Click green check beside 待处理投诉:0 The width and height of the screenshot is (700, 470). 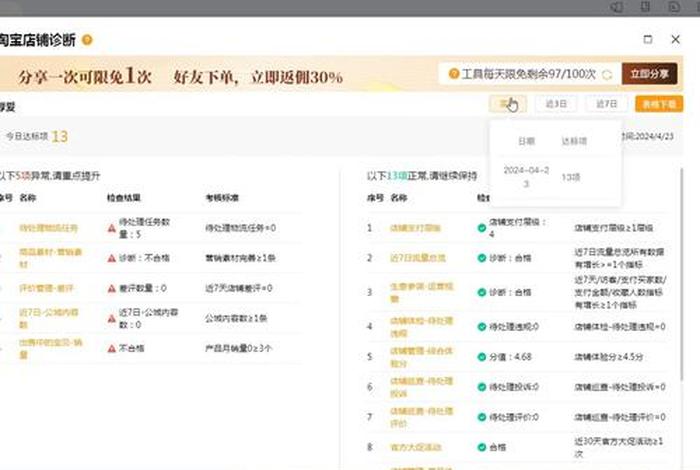click(x=482, y=387)
